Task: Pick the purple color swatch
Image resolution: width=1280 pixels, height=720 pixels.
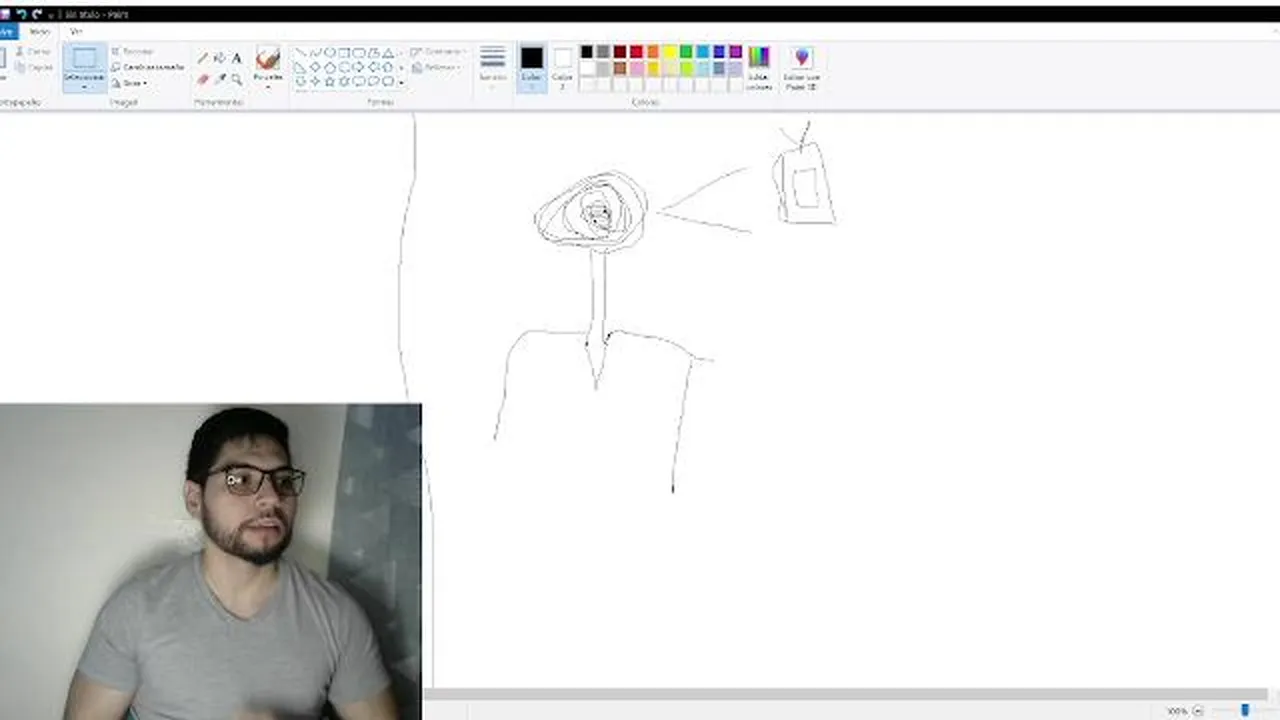Action: click(x=735, y=52)
